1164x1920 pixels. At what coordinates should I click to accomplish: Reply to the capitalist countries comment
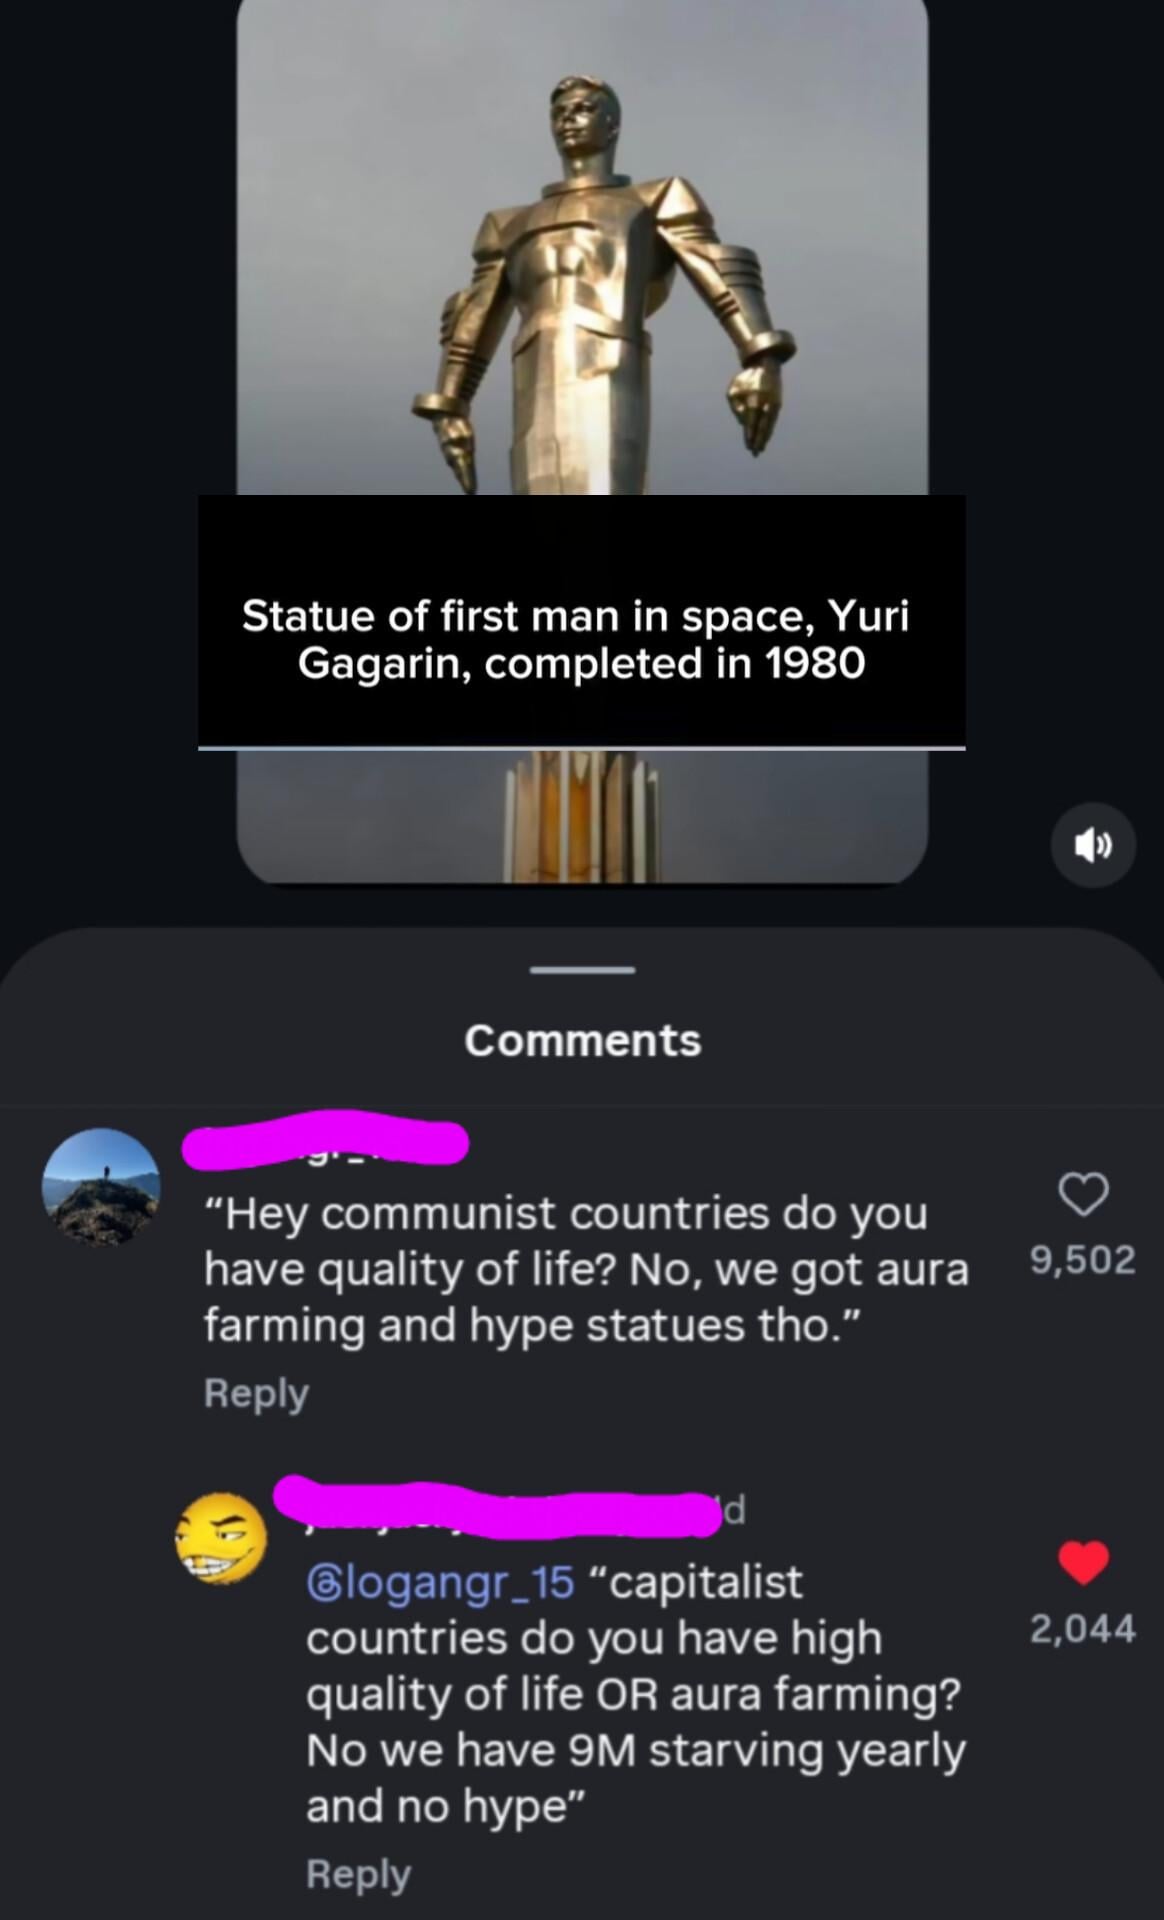coord(358,1874)
